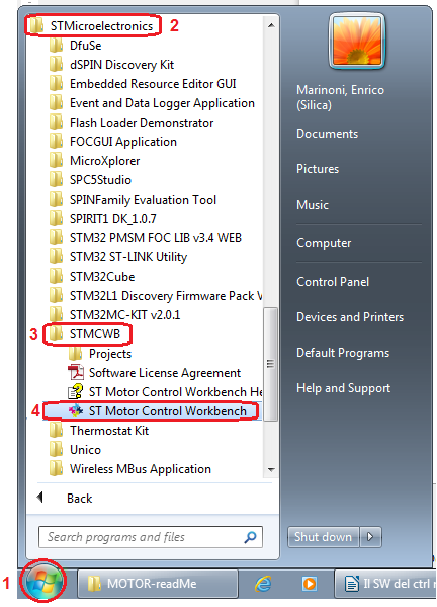Open Computer from the Start menu
The image size is (437, 607).
click(324, 243)
